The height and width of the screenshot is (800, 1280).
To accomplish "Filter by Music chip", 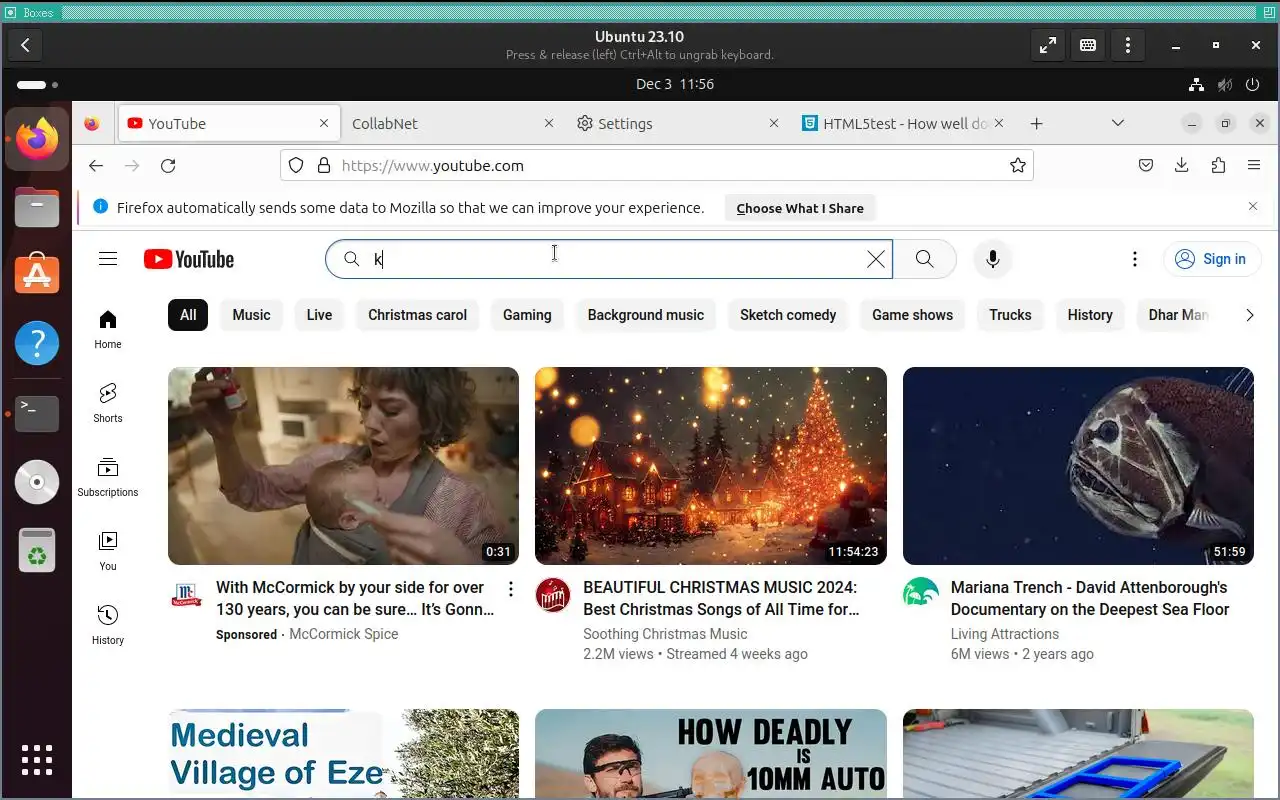I will [251, 315].
